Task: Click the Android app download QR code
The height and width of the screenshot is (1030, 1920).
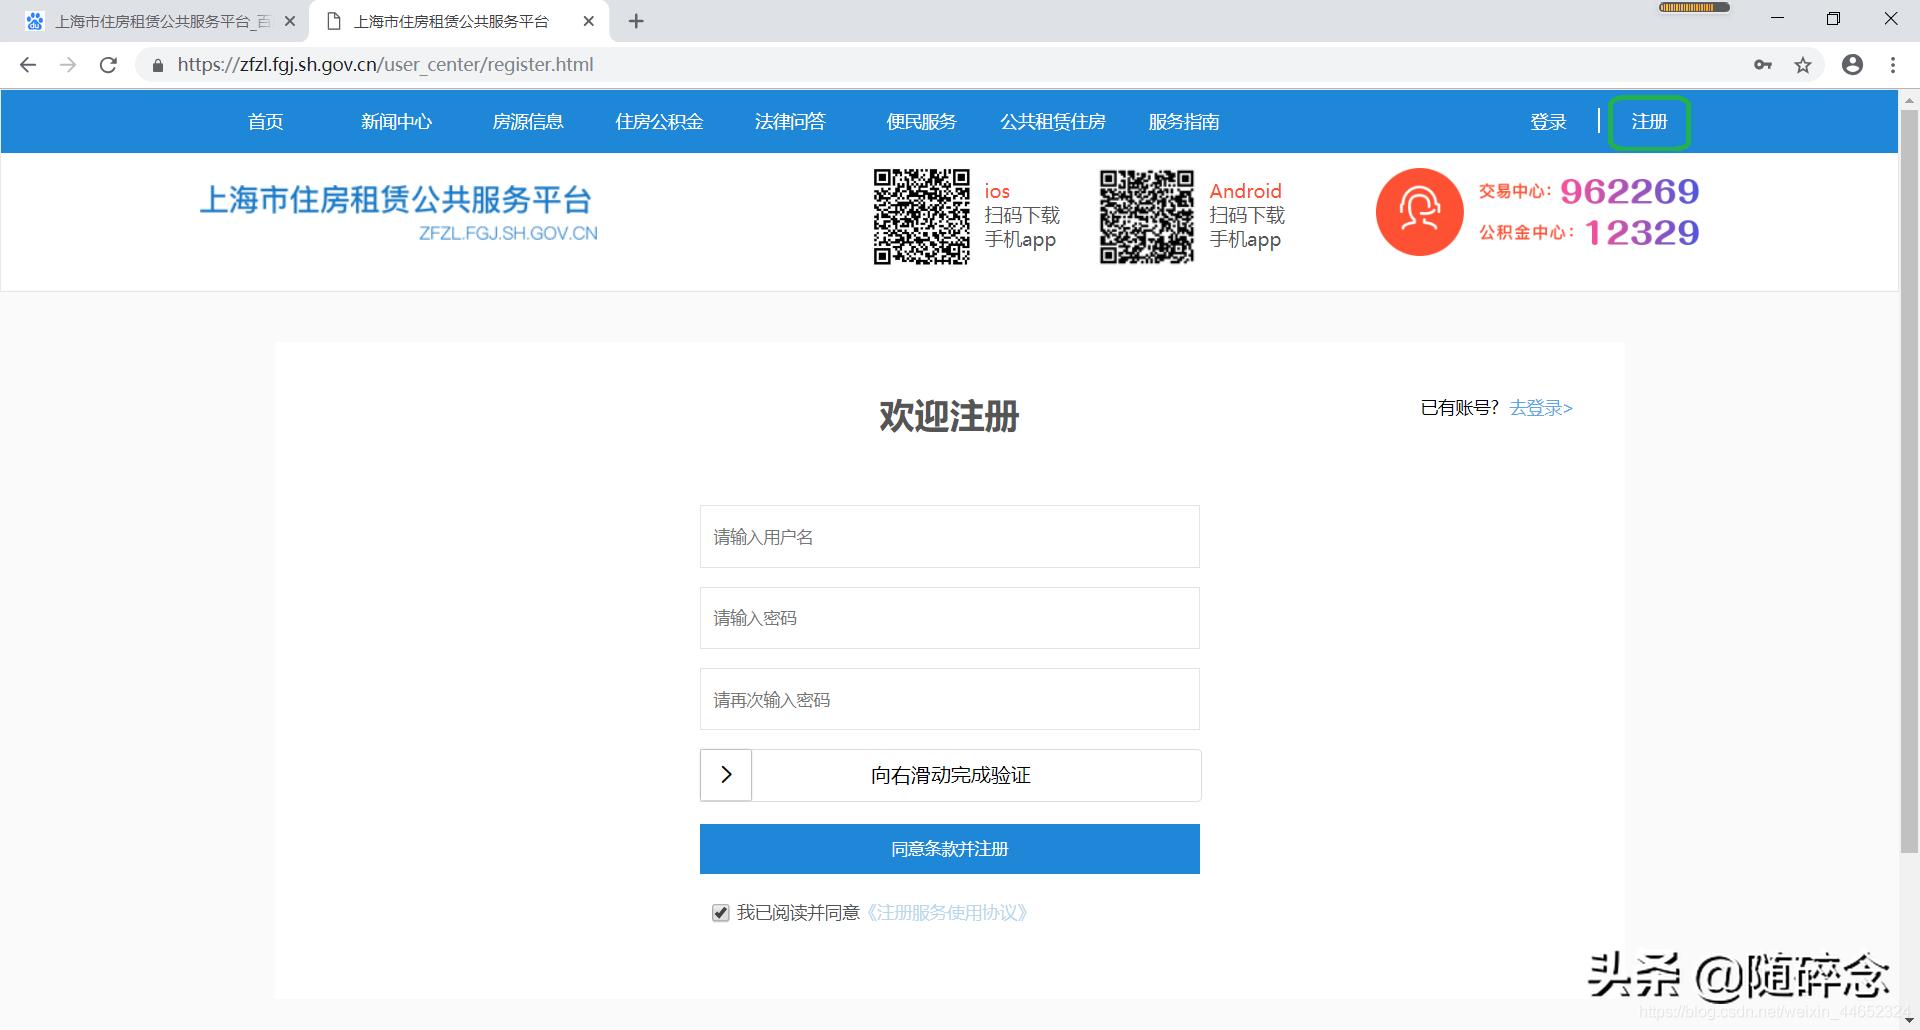Action: click(x=1146, y=215)
